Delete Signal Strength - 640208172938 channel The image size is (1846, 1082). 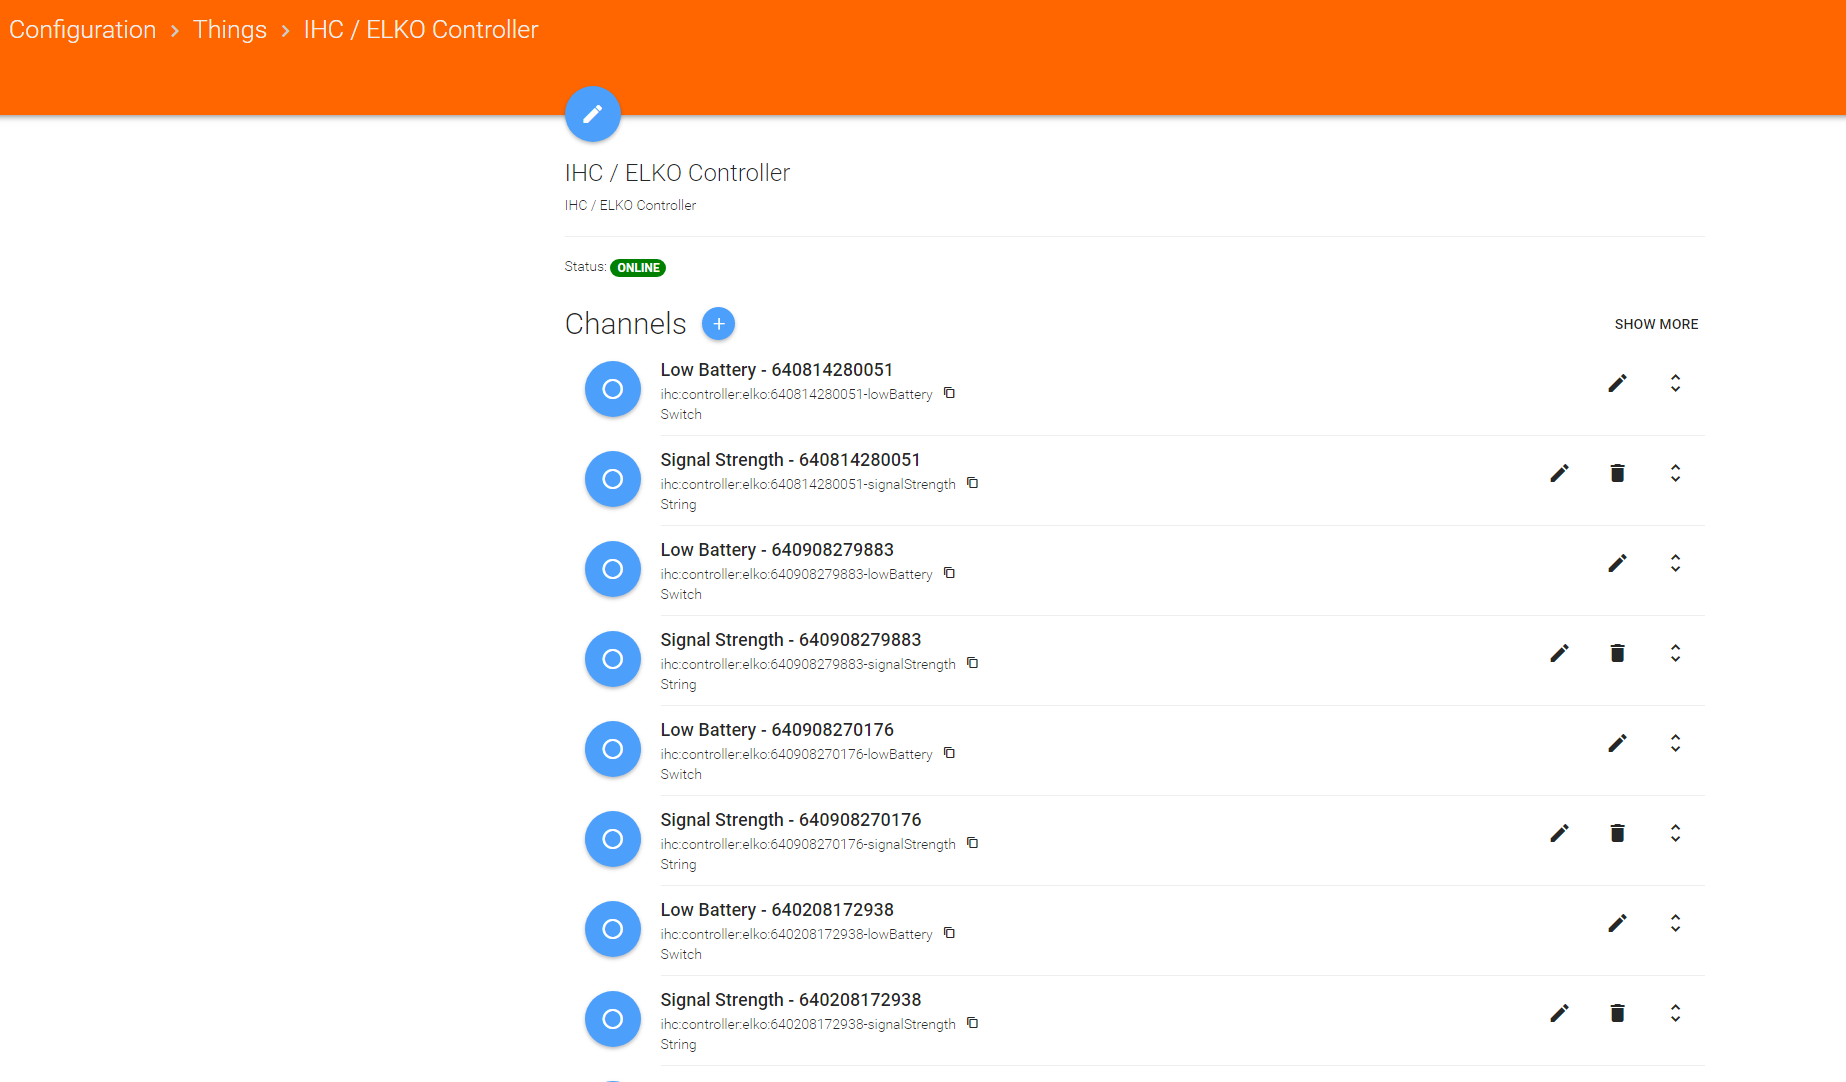[1617, 1013]
